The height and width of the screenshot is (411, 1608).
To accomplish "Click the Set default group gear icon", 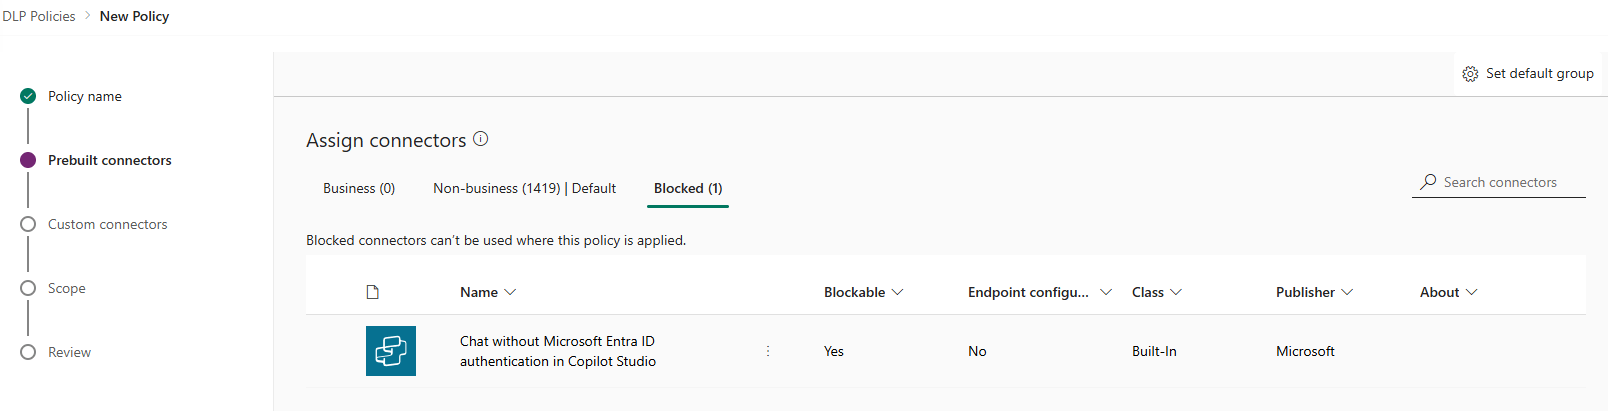I will point(1470,74).
